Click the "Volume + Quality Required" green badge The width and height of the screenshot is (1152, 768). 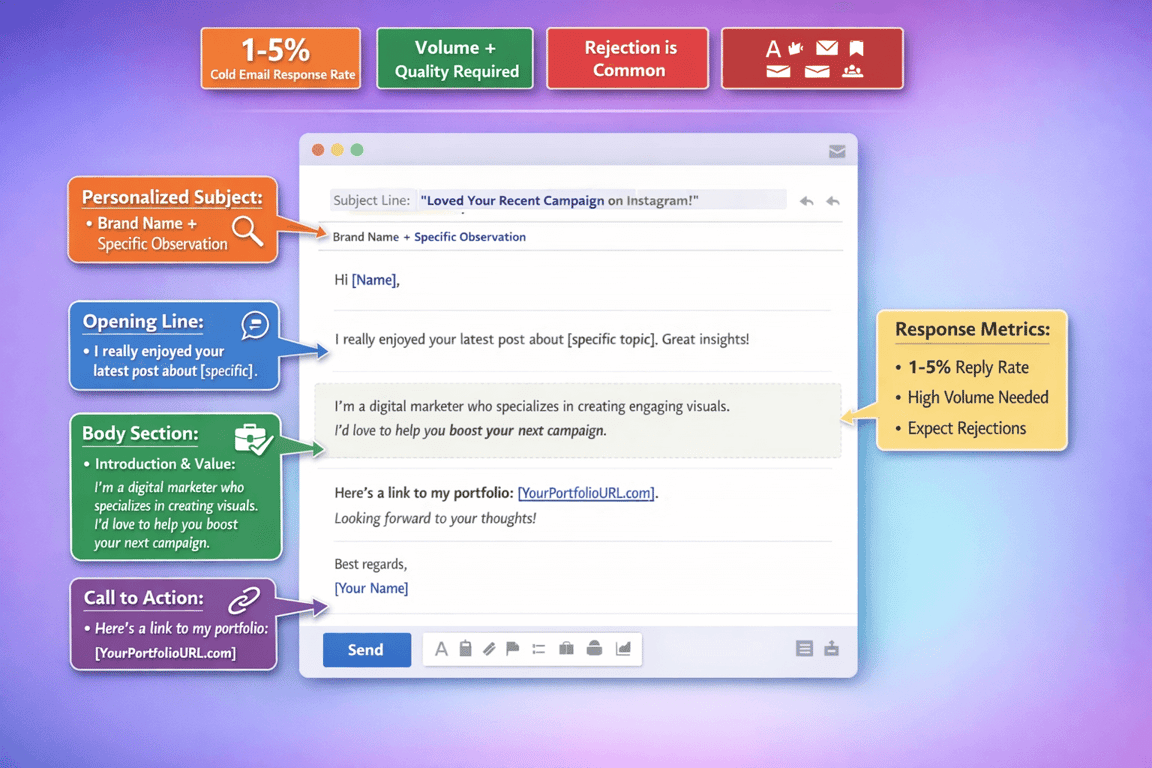click(456, 59)
